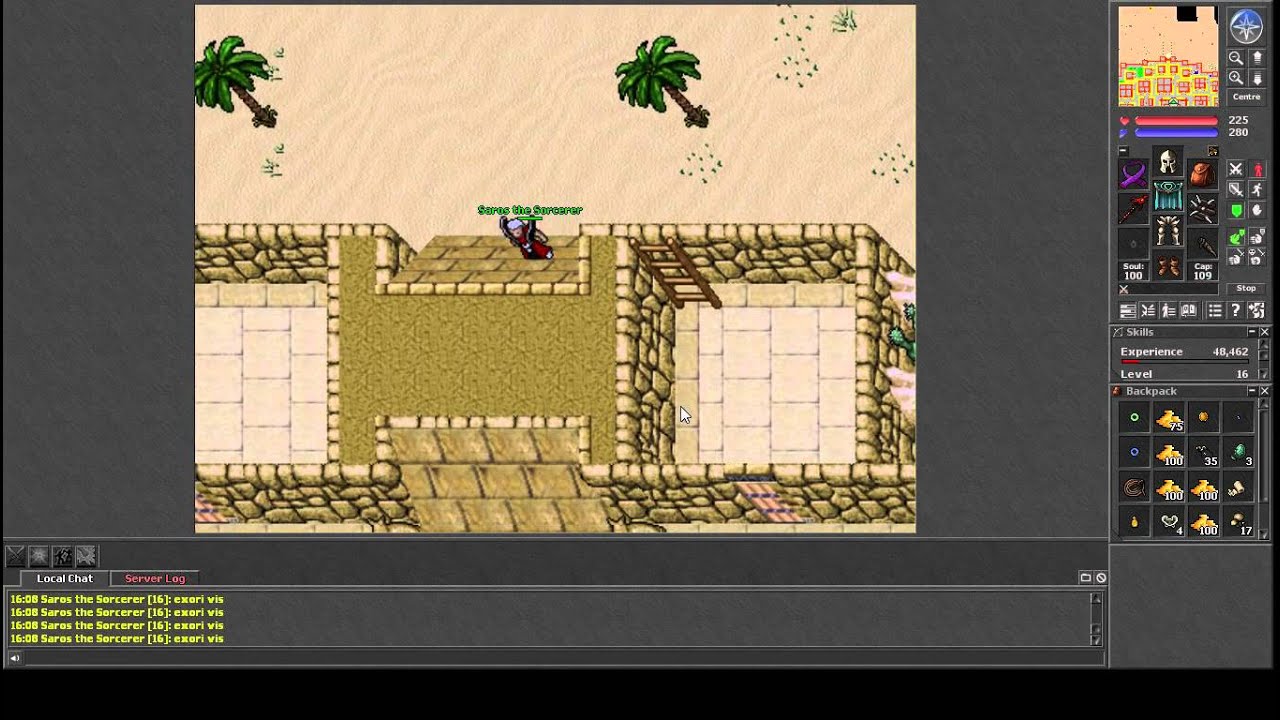Toggle chat volume speaker icon
The image size is (1280, 720).
tap(14, 657)
